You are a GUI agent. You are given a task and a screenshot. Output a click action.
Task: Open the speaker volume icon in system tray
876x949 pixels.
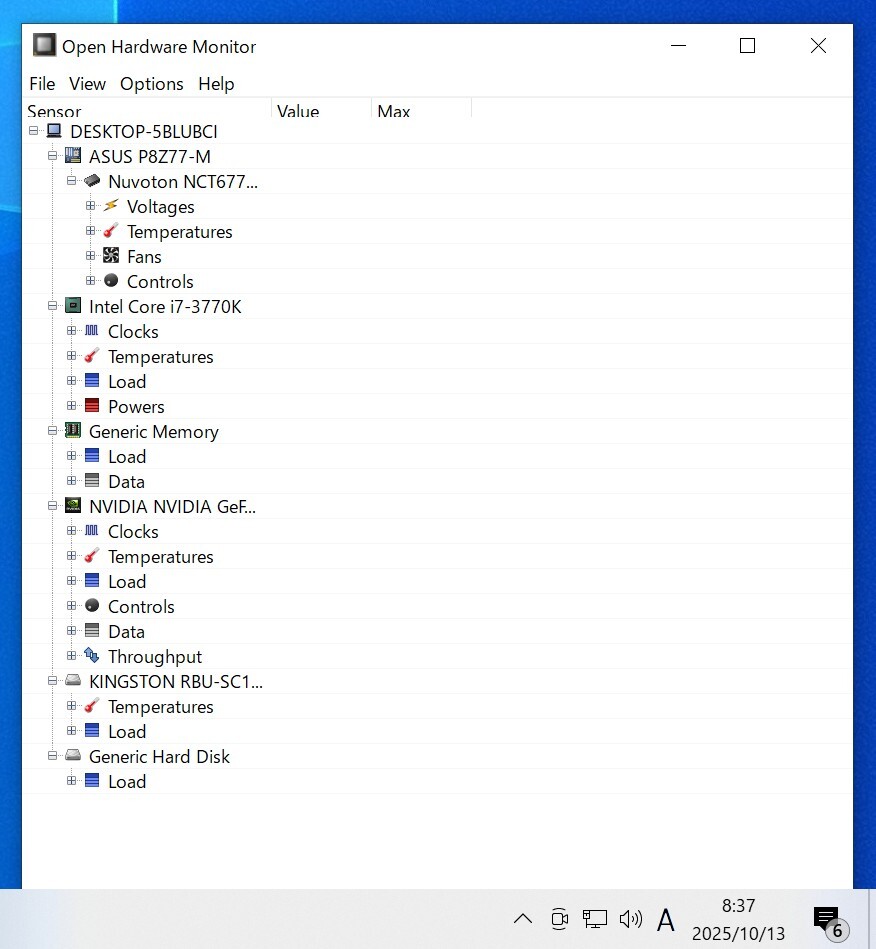(630, 919)
